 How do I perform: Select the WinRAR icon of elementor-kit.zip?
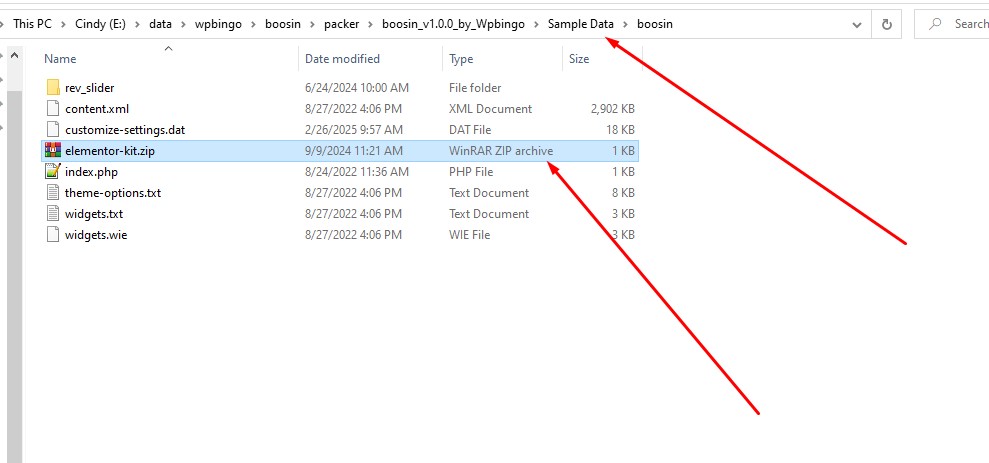[53, 151]
